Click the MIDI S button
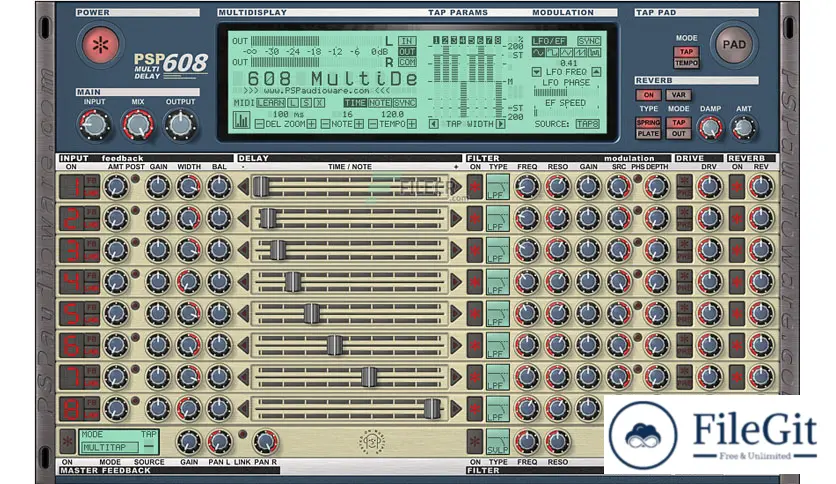 click(x=306, y=103)
